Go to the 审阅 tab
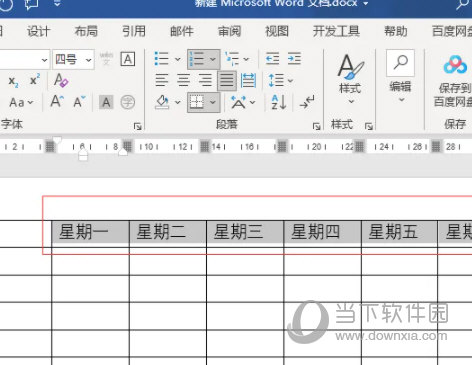This screenshot has width=472, height=365. [x=229, y=31]
